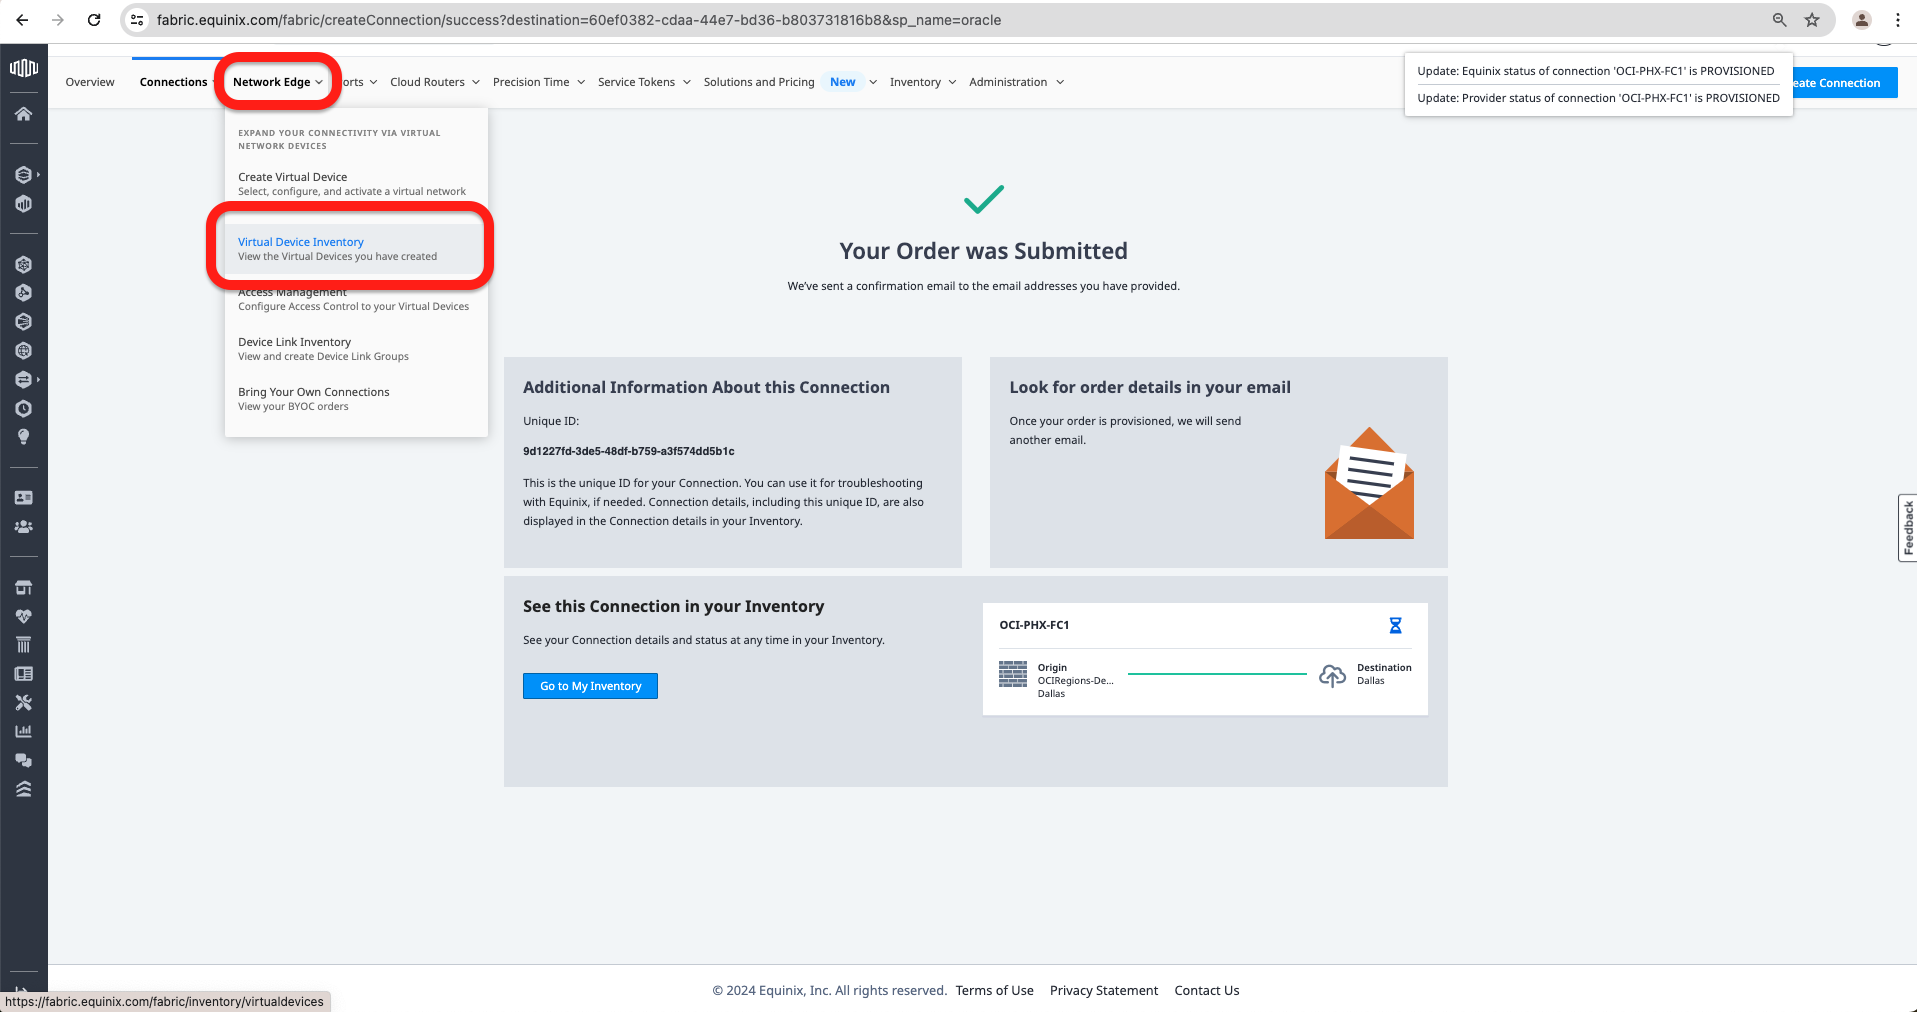This screenshot has height=1012, width=1917.
Task: Open the lightbulb ideas icon in the sidebar
Action: (x=24, y=437)
